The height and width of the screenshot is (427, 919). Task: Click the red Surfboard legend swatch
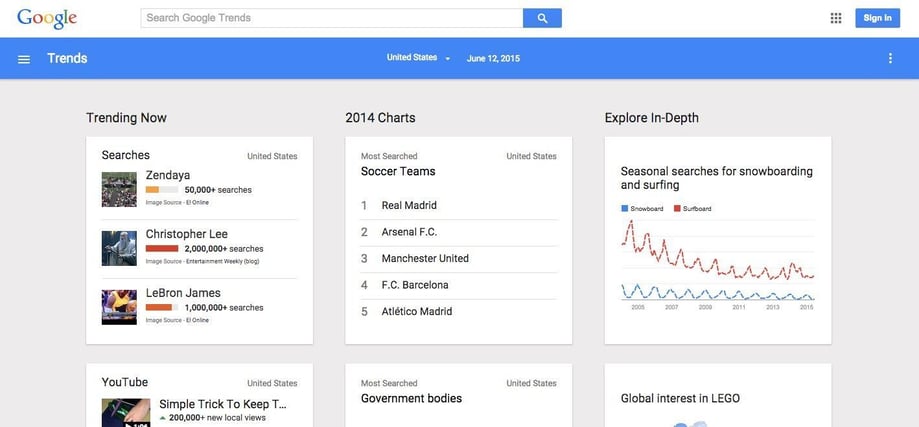tap(677, 209)
